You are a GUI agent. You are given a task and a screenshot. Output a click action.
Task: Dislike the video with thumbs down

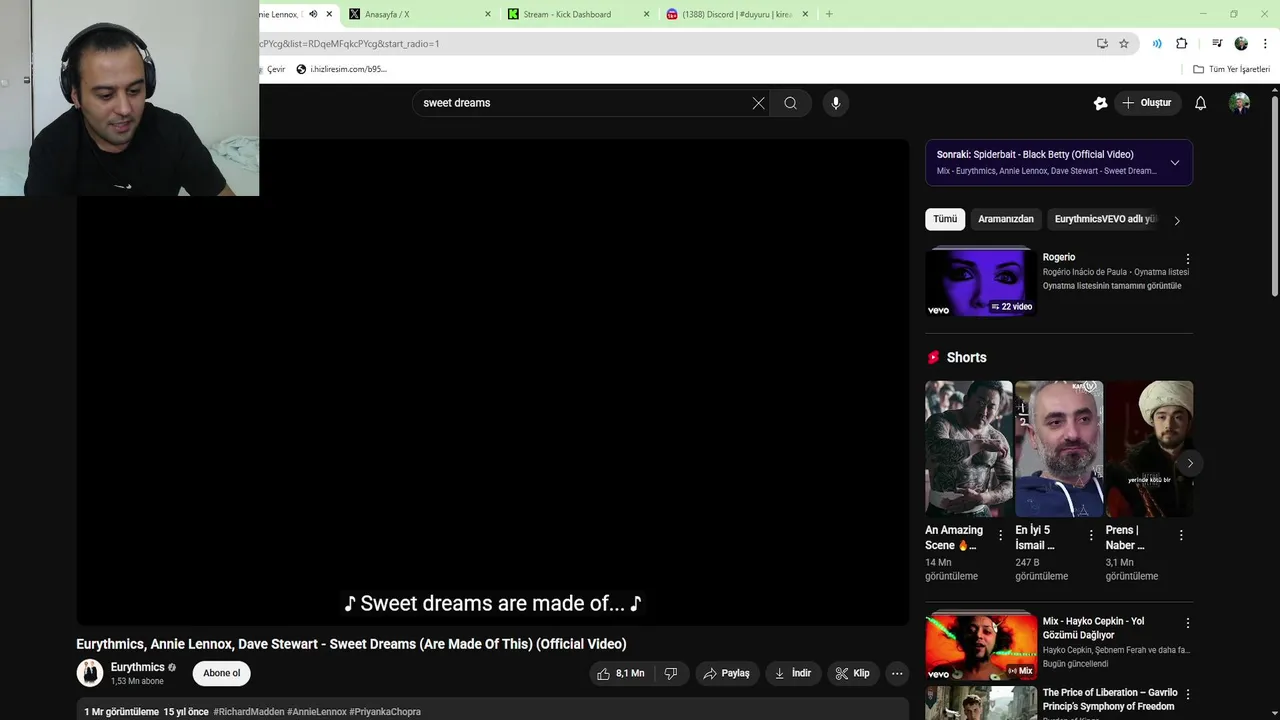pos(671,674)
